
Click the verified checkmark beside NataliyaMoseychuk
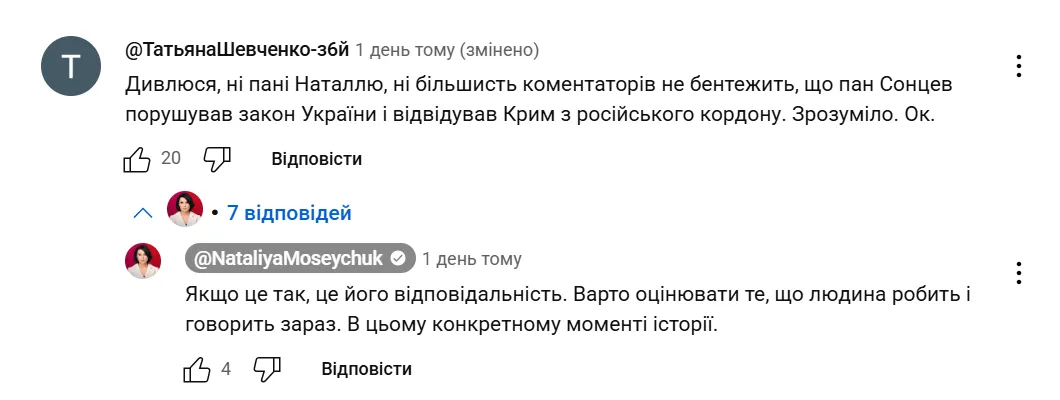click(x=398, y=259)
